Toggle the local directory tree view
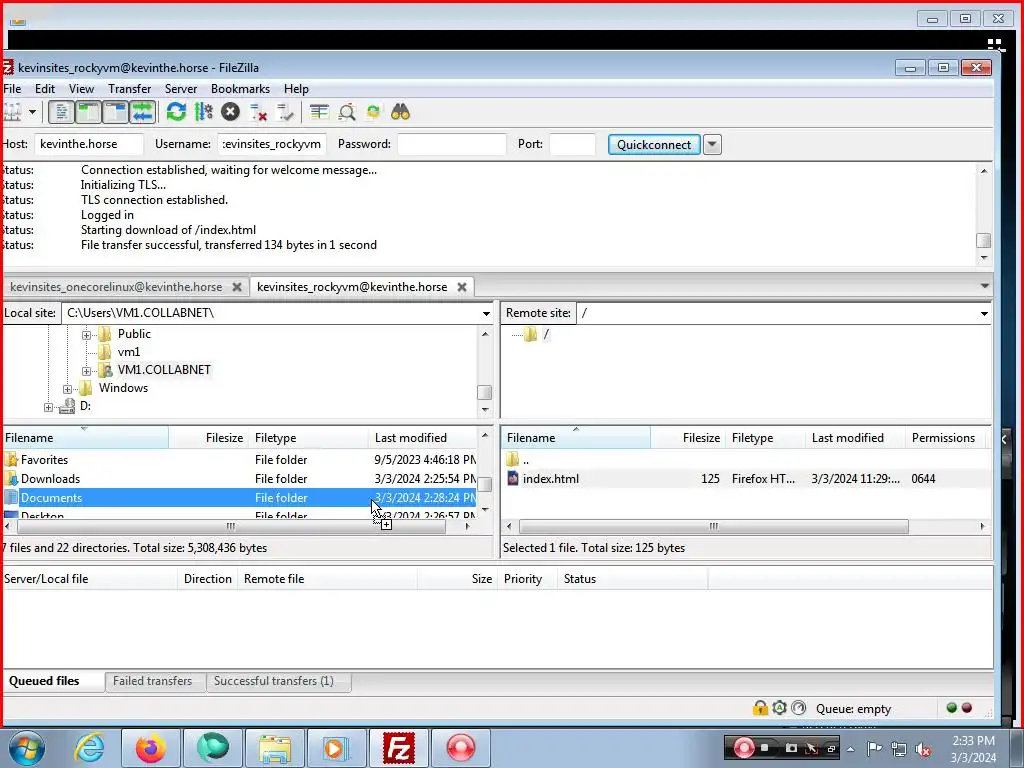Image resolution: width=1024 pixels, height=768 pixels. (x=88, y=112)
